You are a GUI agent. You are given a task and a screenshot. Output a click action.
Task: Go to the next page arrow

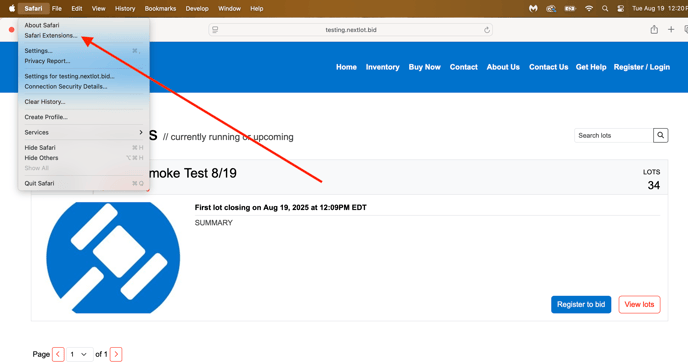[x=116, y=354]
